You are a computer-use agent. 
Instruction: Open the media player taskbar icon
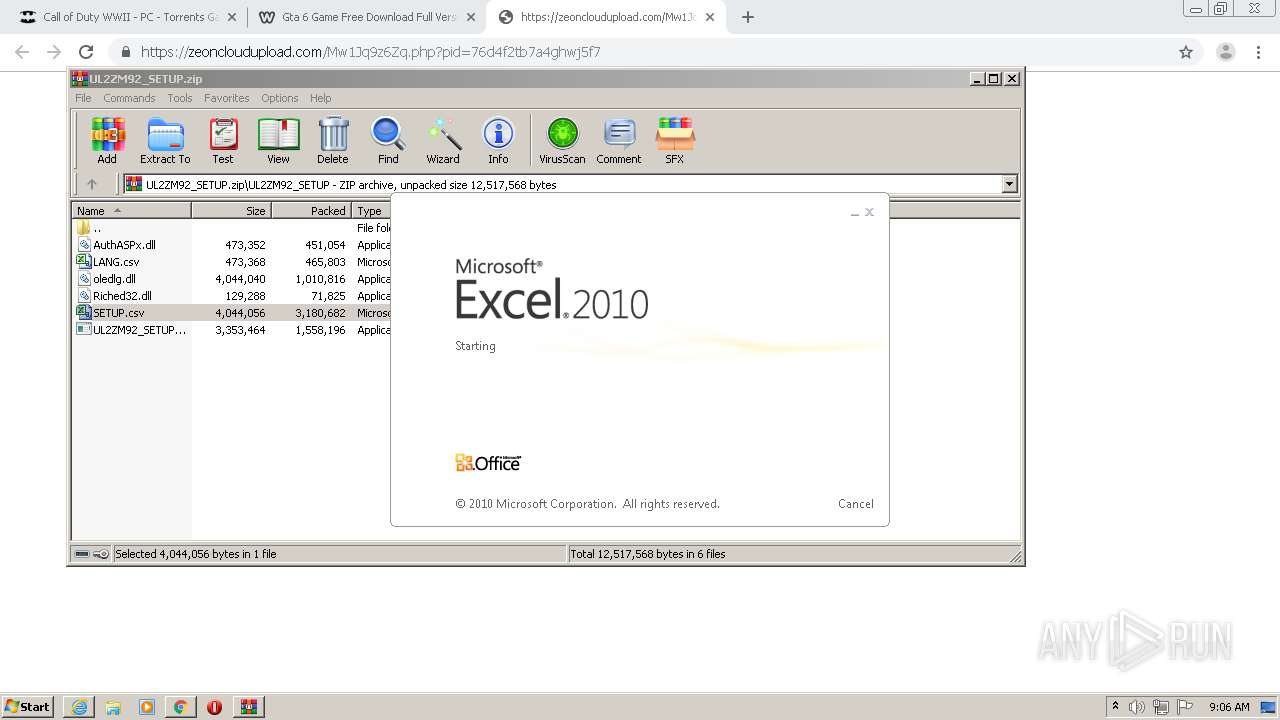coord(147,707)
